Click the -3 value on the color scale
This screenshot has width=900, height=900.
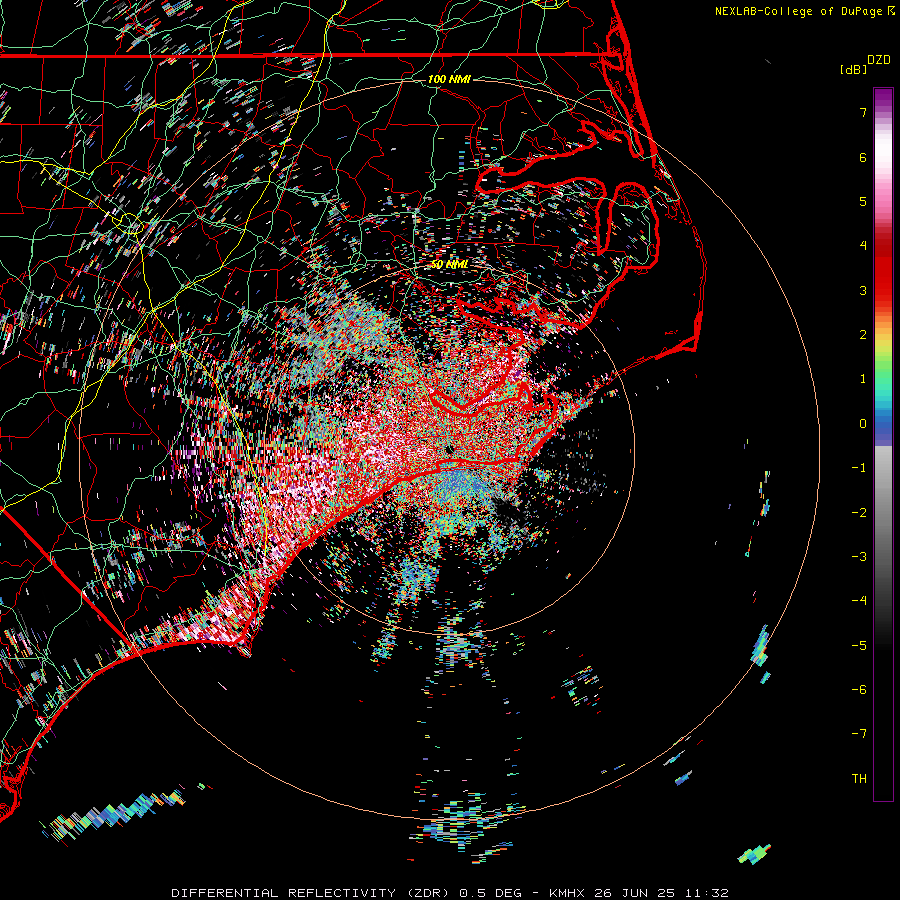pos(859,556)
